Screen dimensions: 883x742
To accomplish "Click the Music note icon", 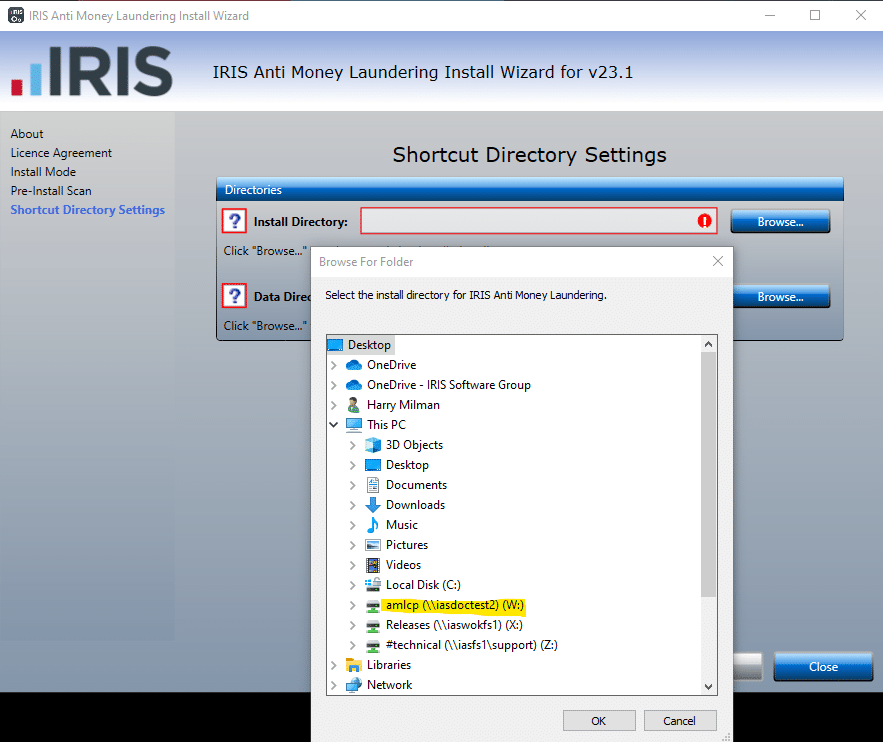I will pos(373,525).
